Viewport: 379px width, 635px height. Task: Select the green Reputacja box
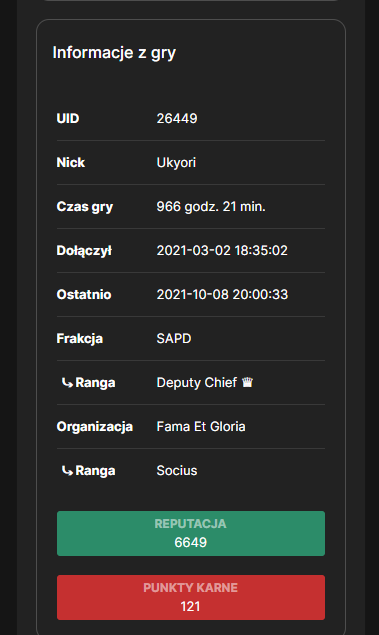pos(191,533)
